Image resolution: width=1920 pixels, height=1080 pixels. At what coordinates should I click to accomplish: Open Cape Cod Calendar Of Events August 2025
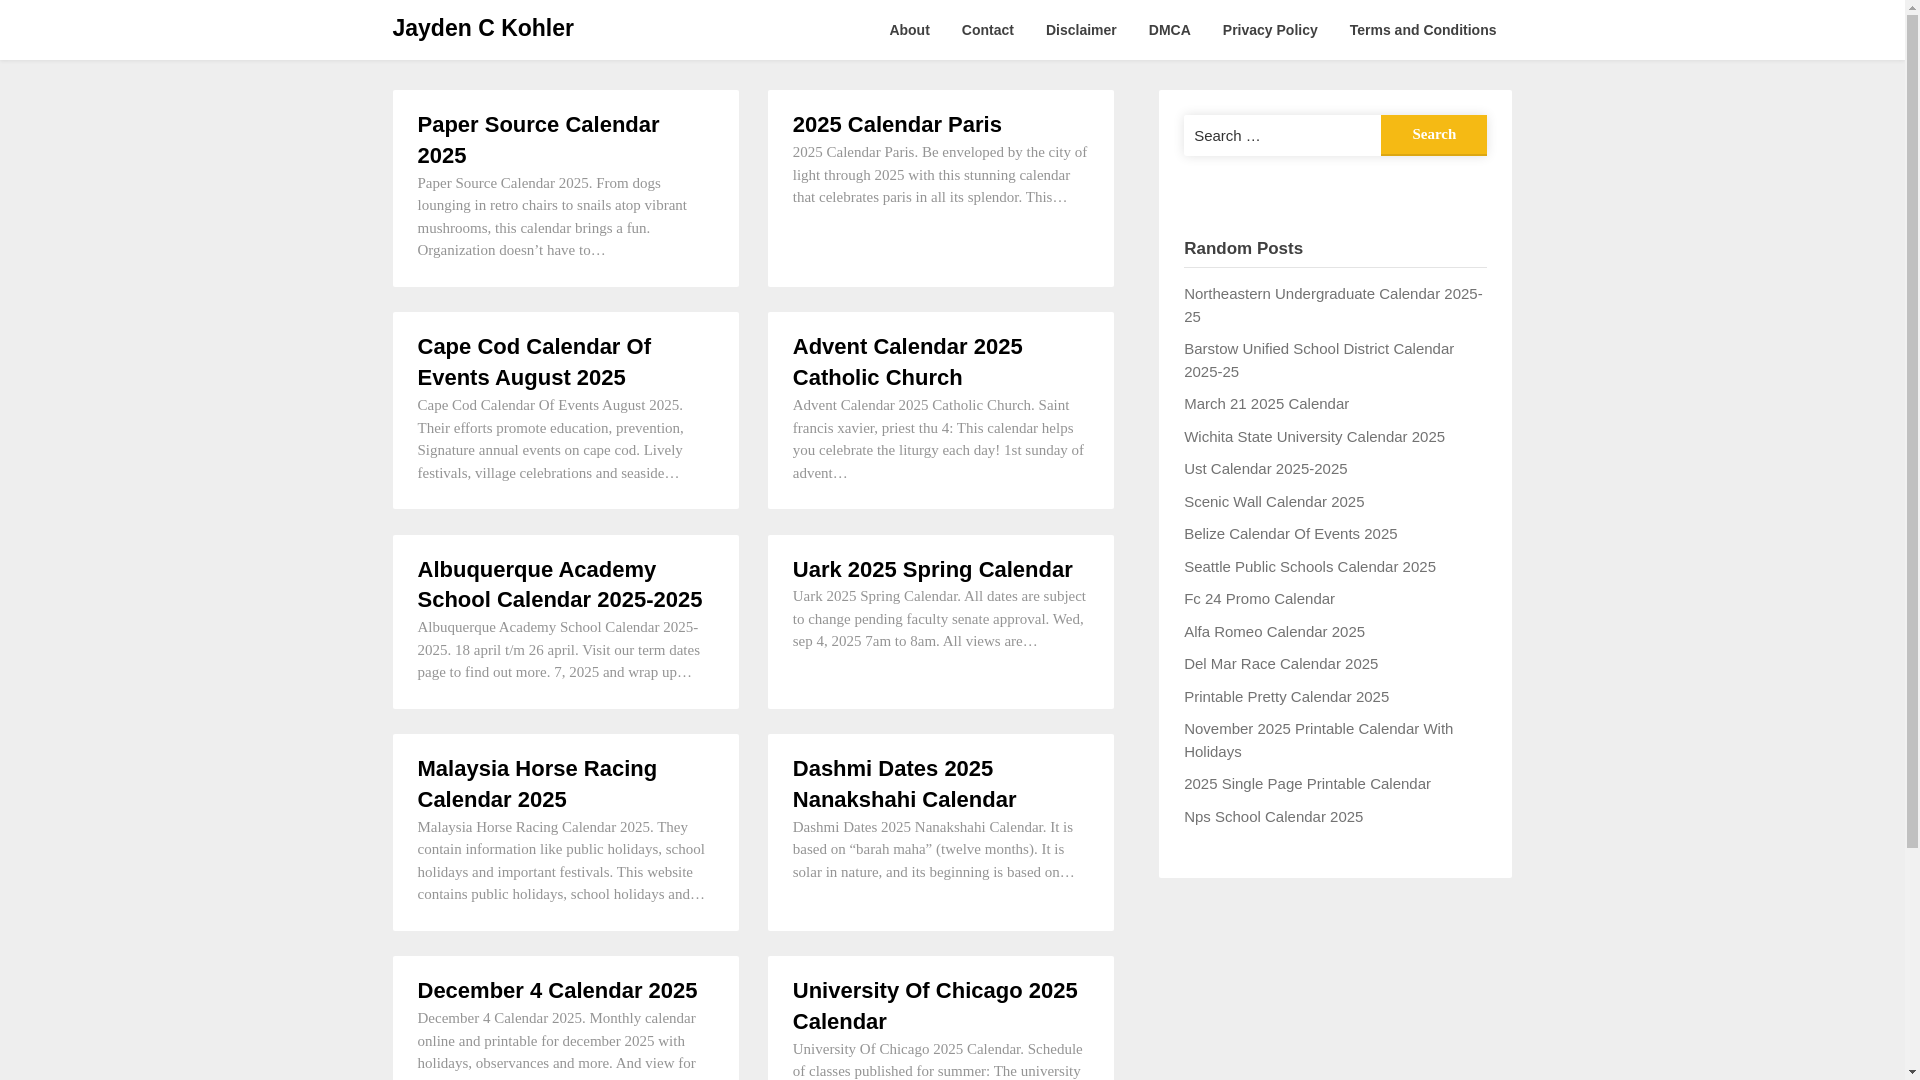534,362
